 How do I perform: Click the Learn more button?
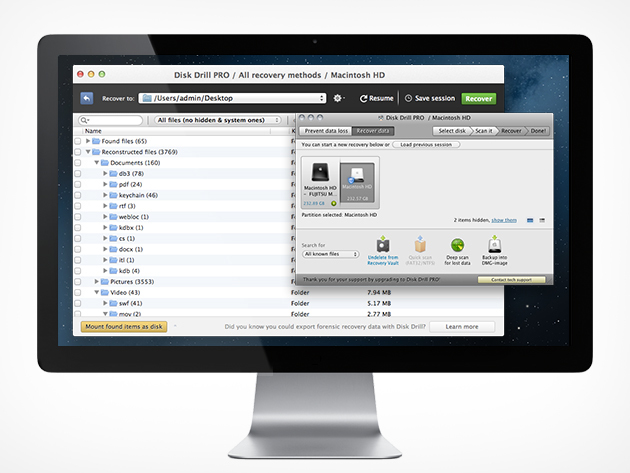tap(462, 327)
